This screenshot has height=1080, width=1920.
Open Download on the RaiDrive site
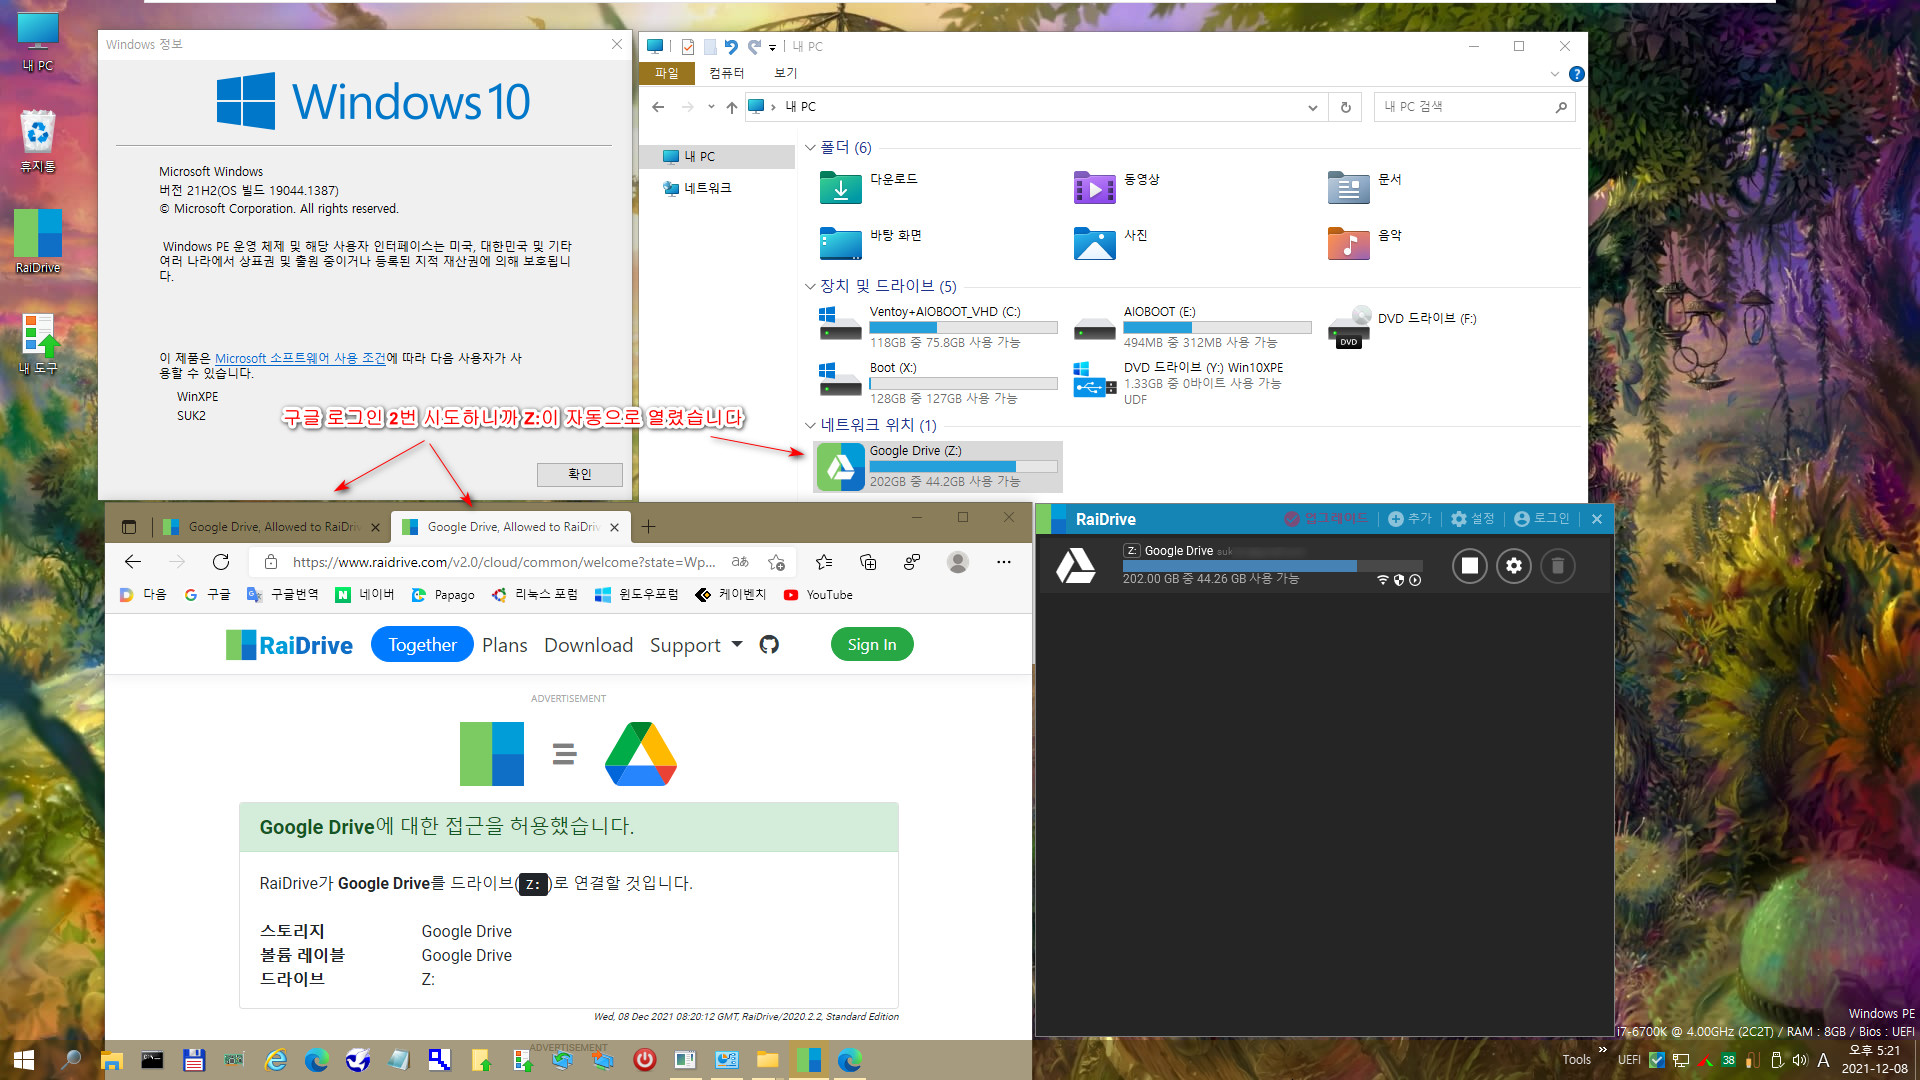click(588, 645)
